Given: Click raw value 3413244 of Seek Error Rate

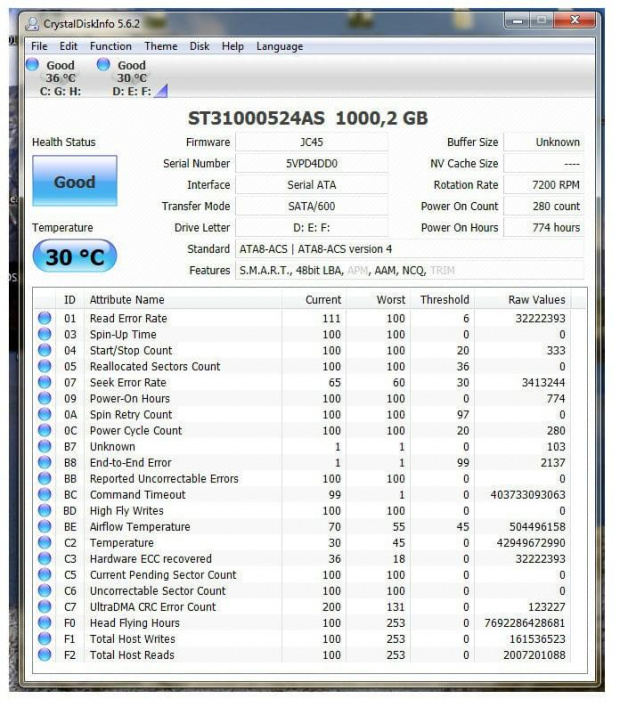Looking at the screenshot, I should click(x=543, y=382).
